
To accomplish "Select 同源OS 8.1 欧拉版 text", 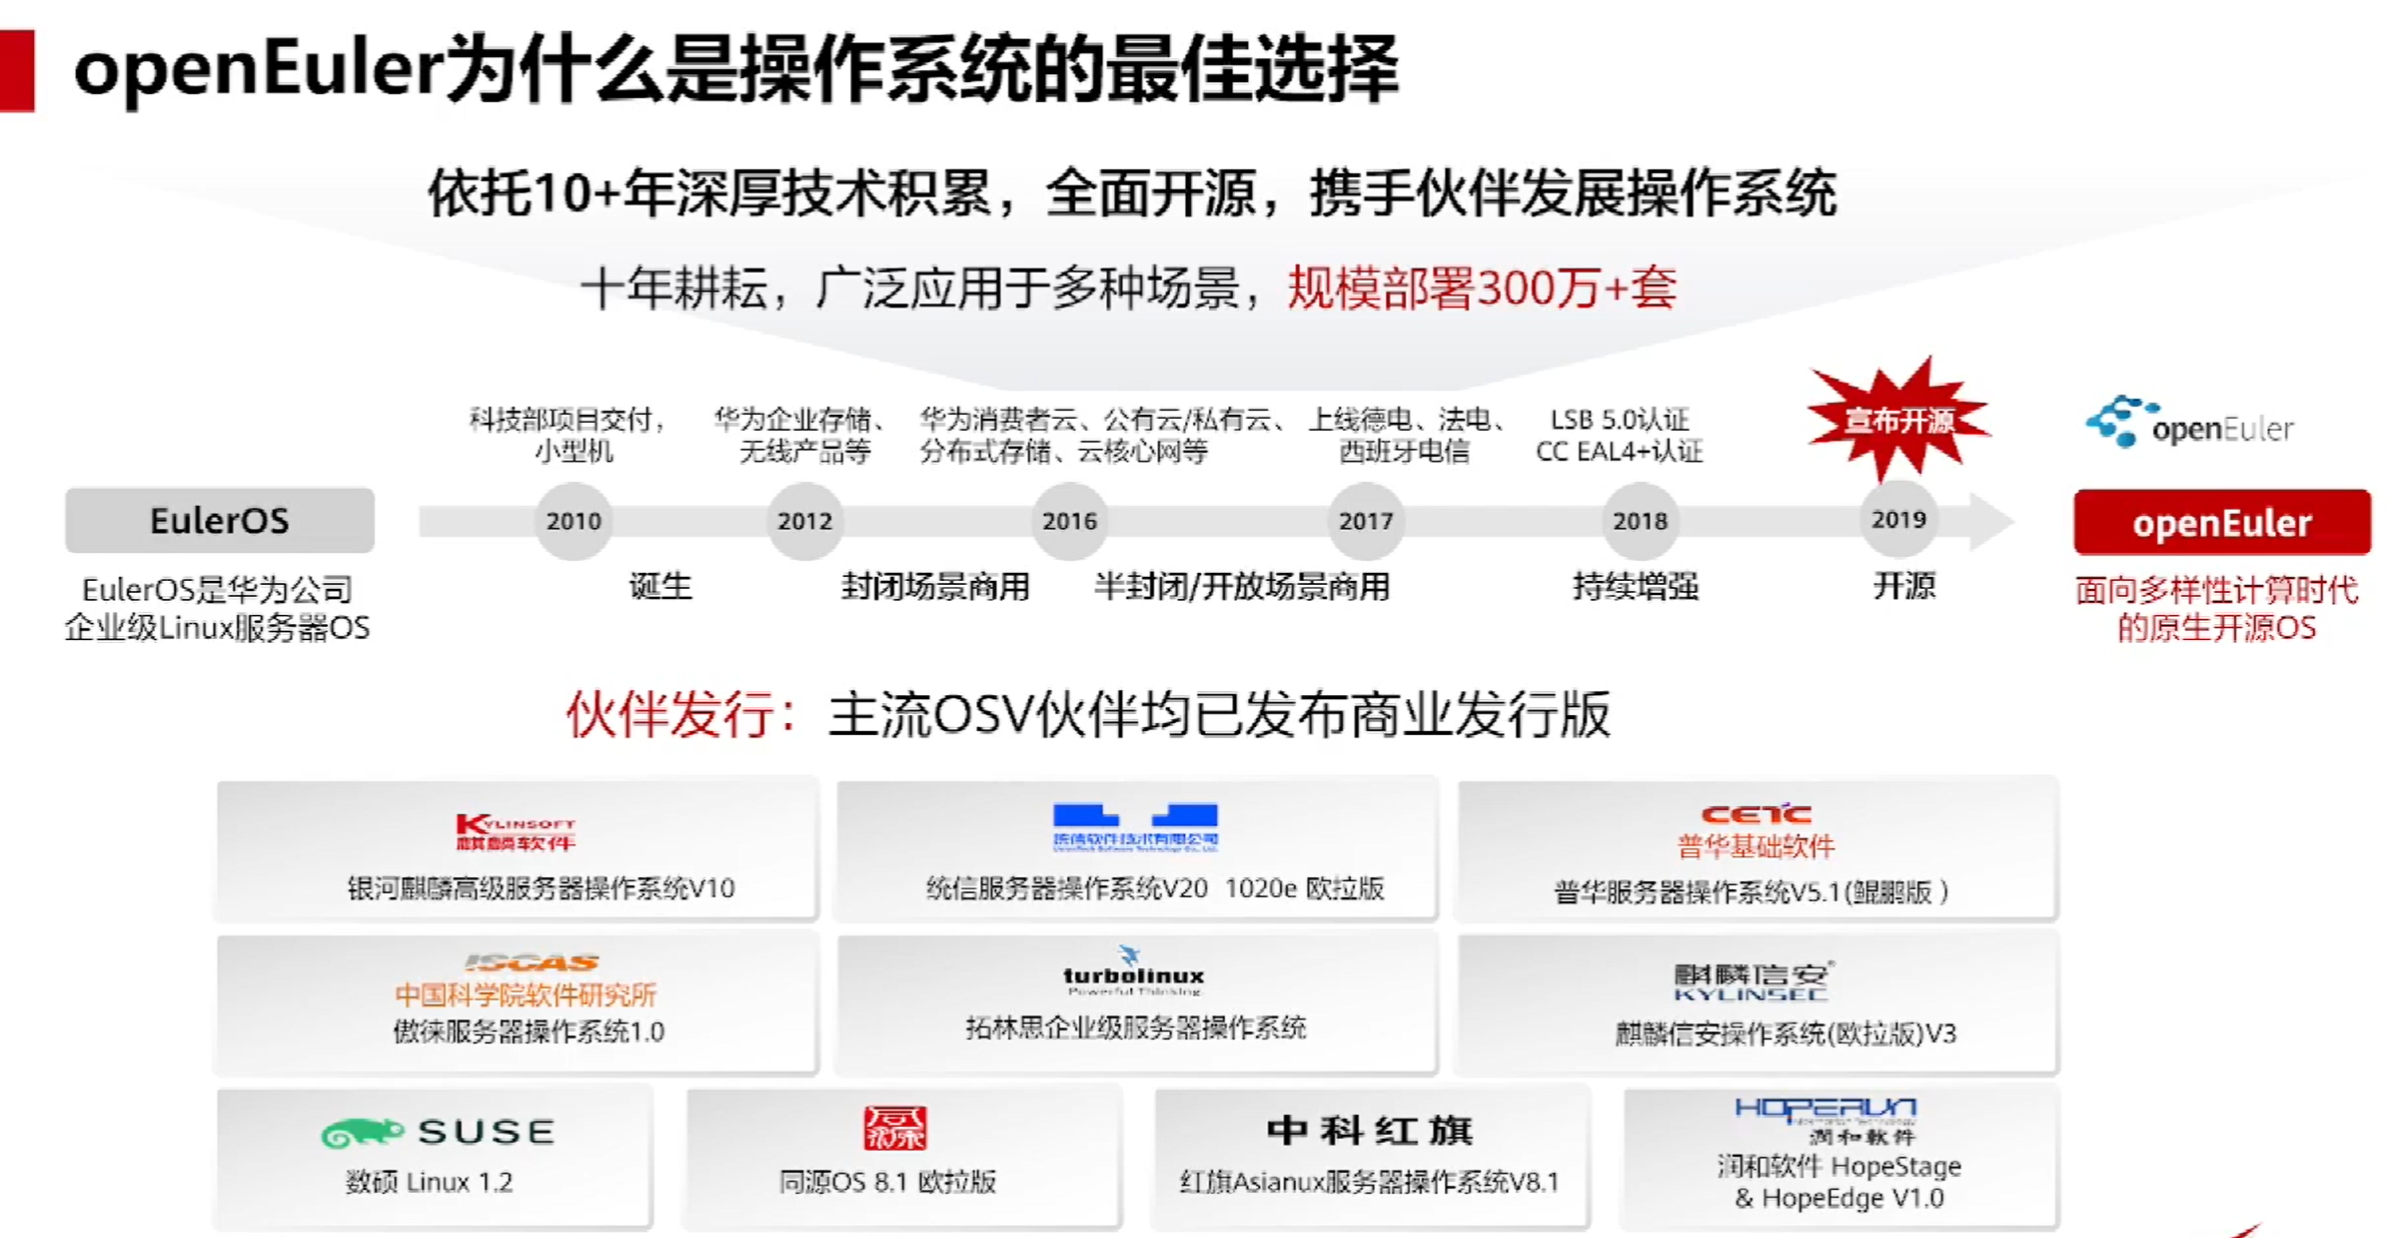I will pos(888,1182).
